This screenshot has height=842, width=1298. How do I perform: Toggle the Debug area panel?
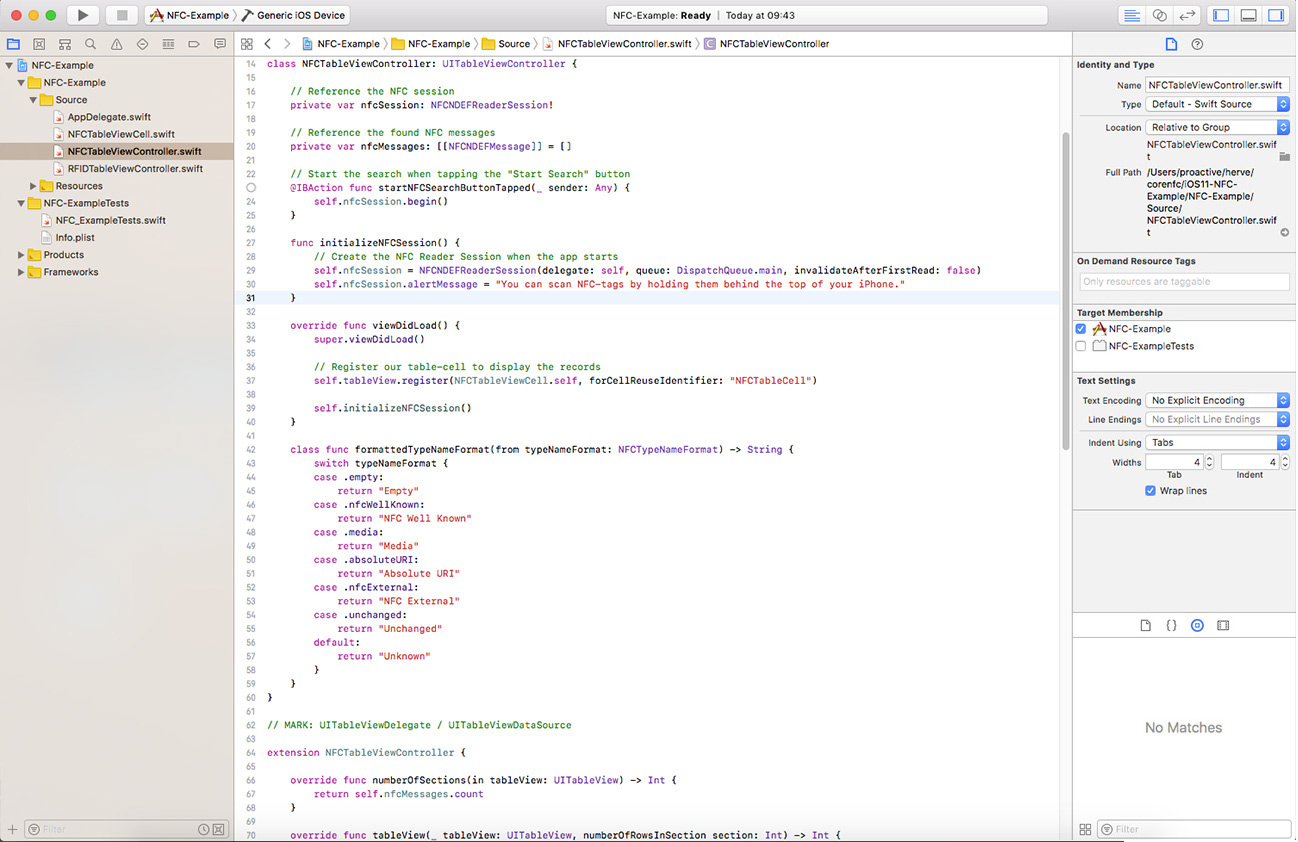[x=1248, y=15]
